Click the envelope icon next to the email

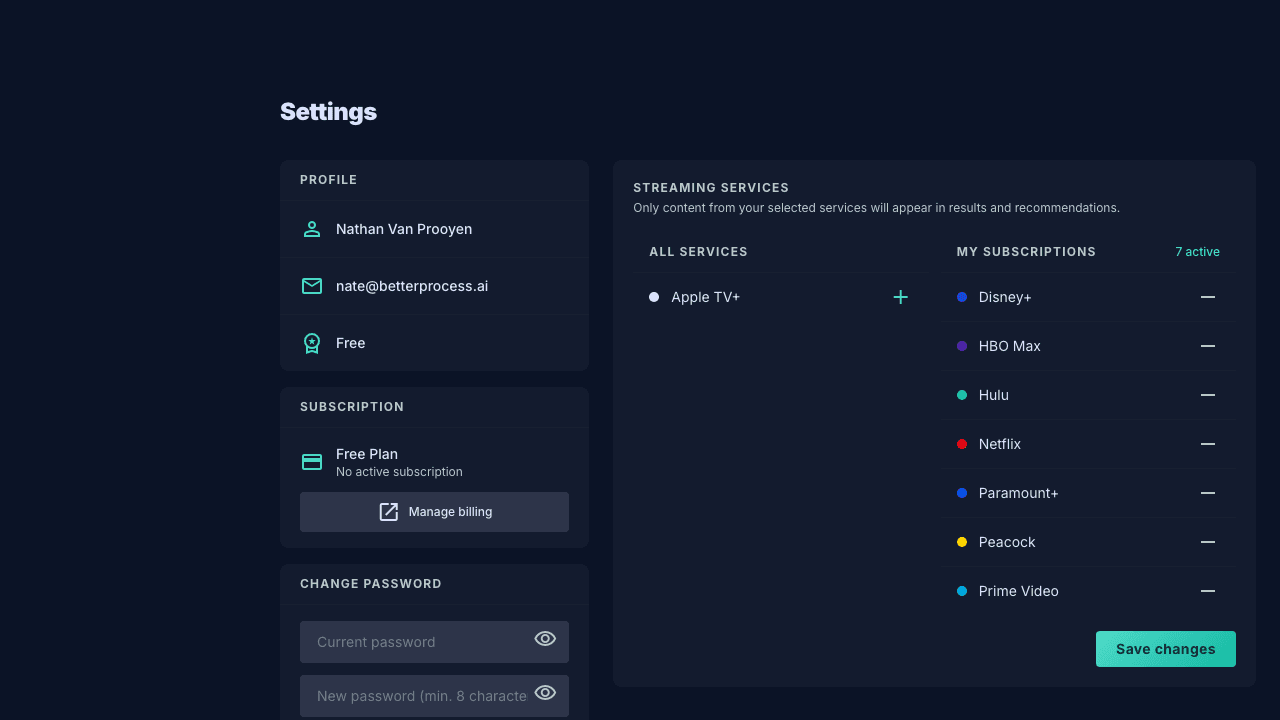(x=311, y=286)
